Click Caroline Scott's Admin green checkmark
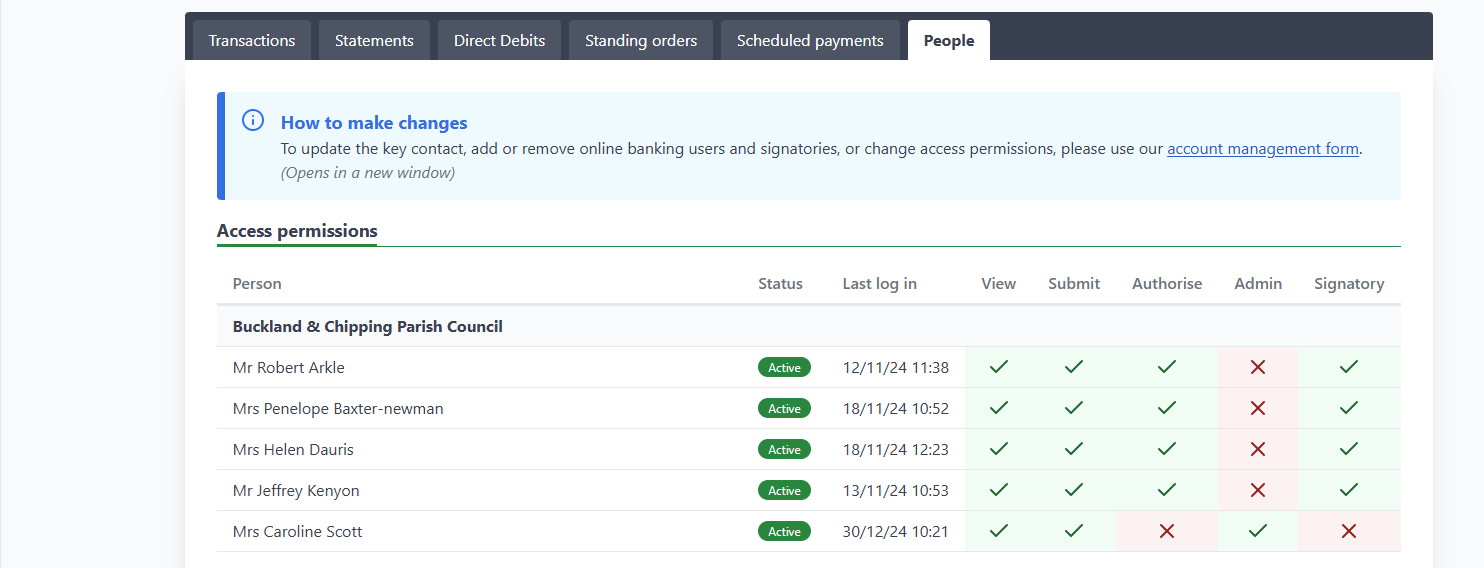Viewport: 1484px width, 568px height. tap(1258, 531)
